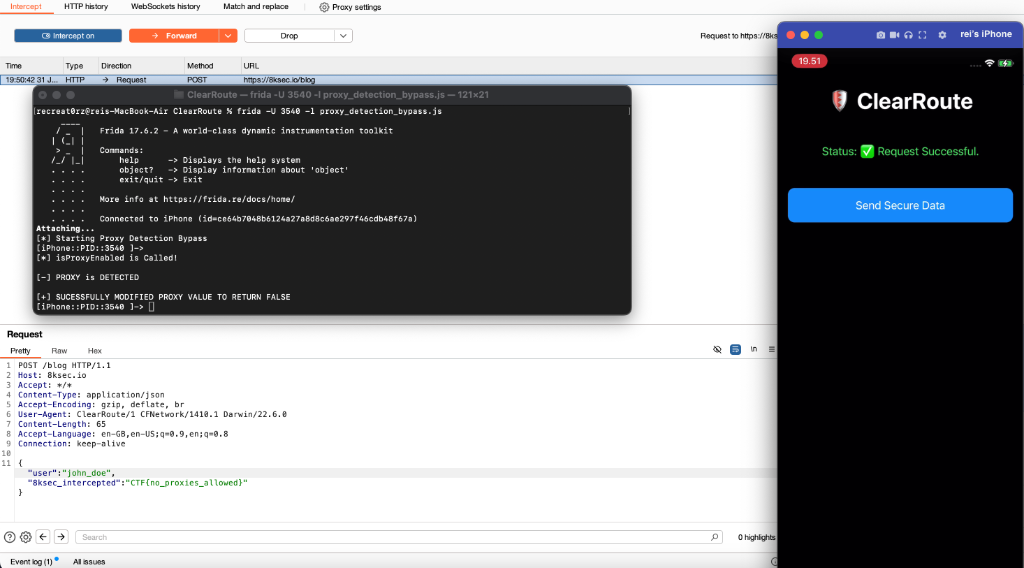Open the search help question mark icon
The height and width of the screenshot is (568, 1024).
tap(10, 537)
